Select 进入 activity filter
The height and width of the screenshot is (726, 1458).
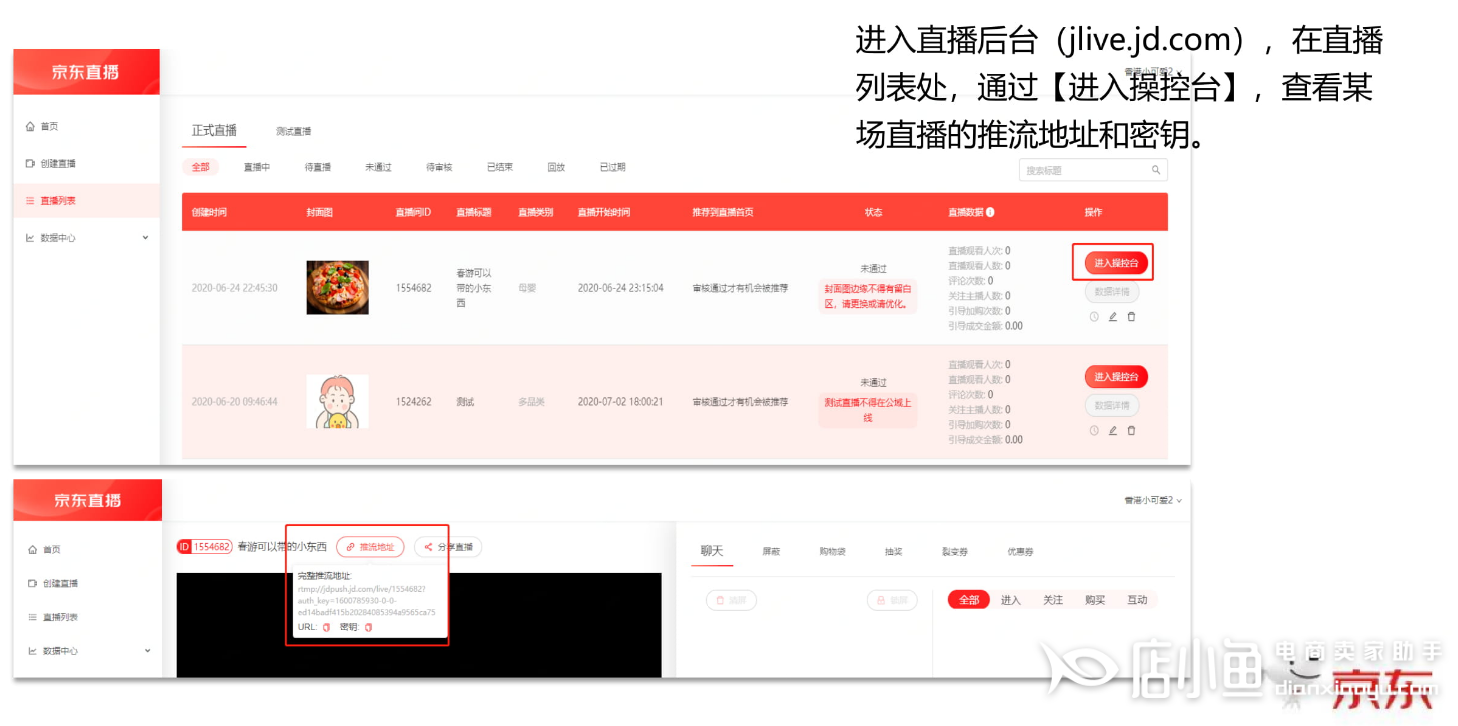coord(1011,600)
